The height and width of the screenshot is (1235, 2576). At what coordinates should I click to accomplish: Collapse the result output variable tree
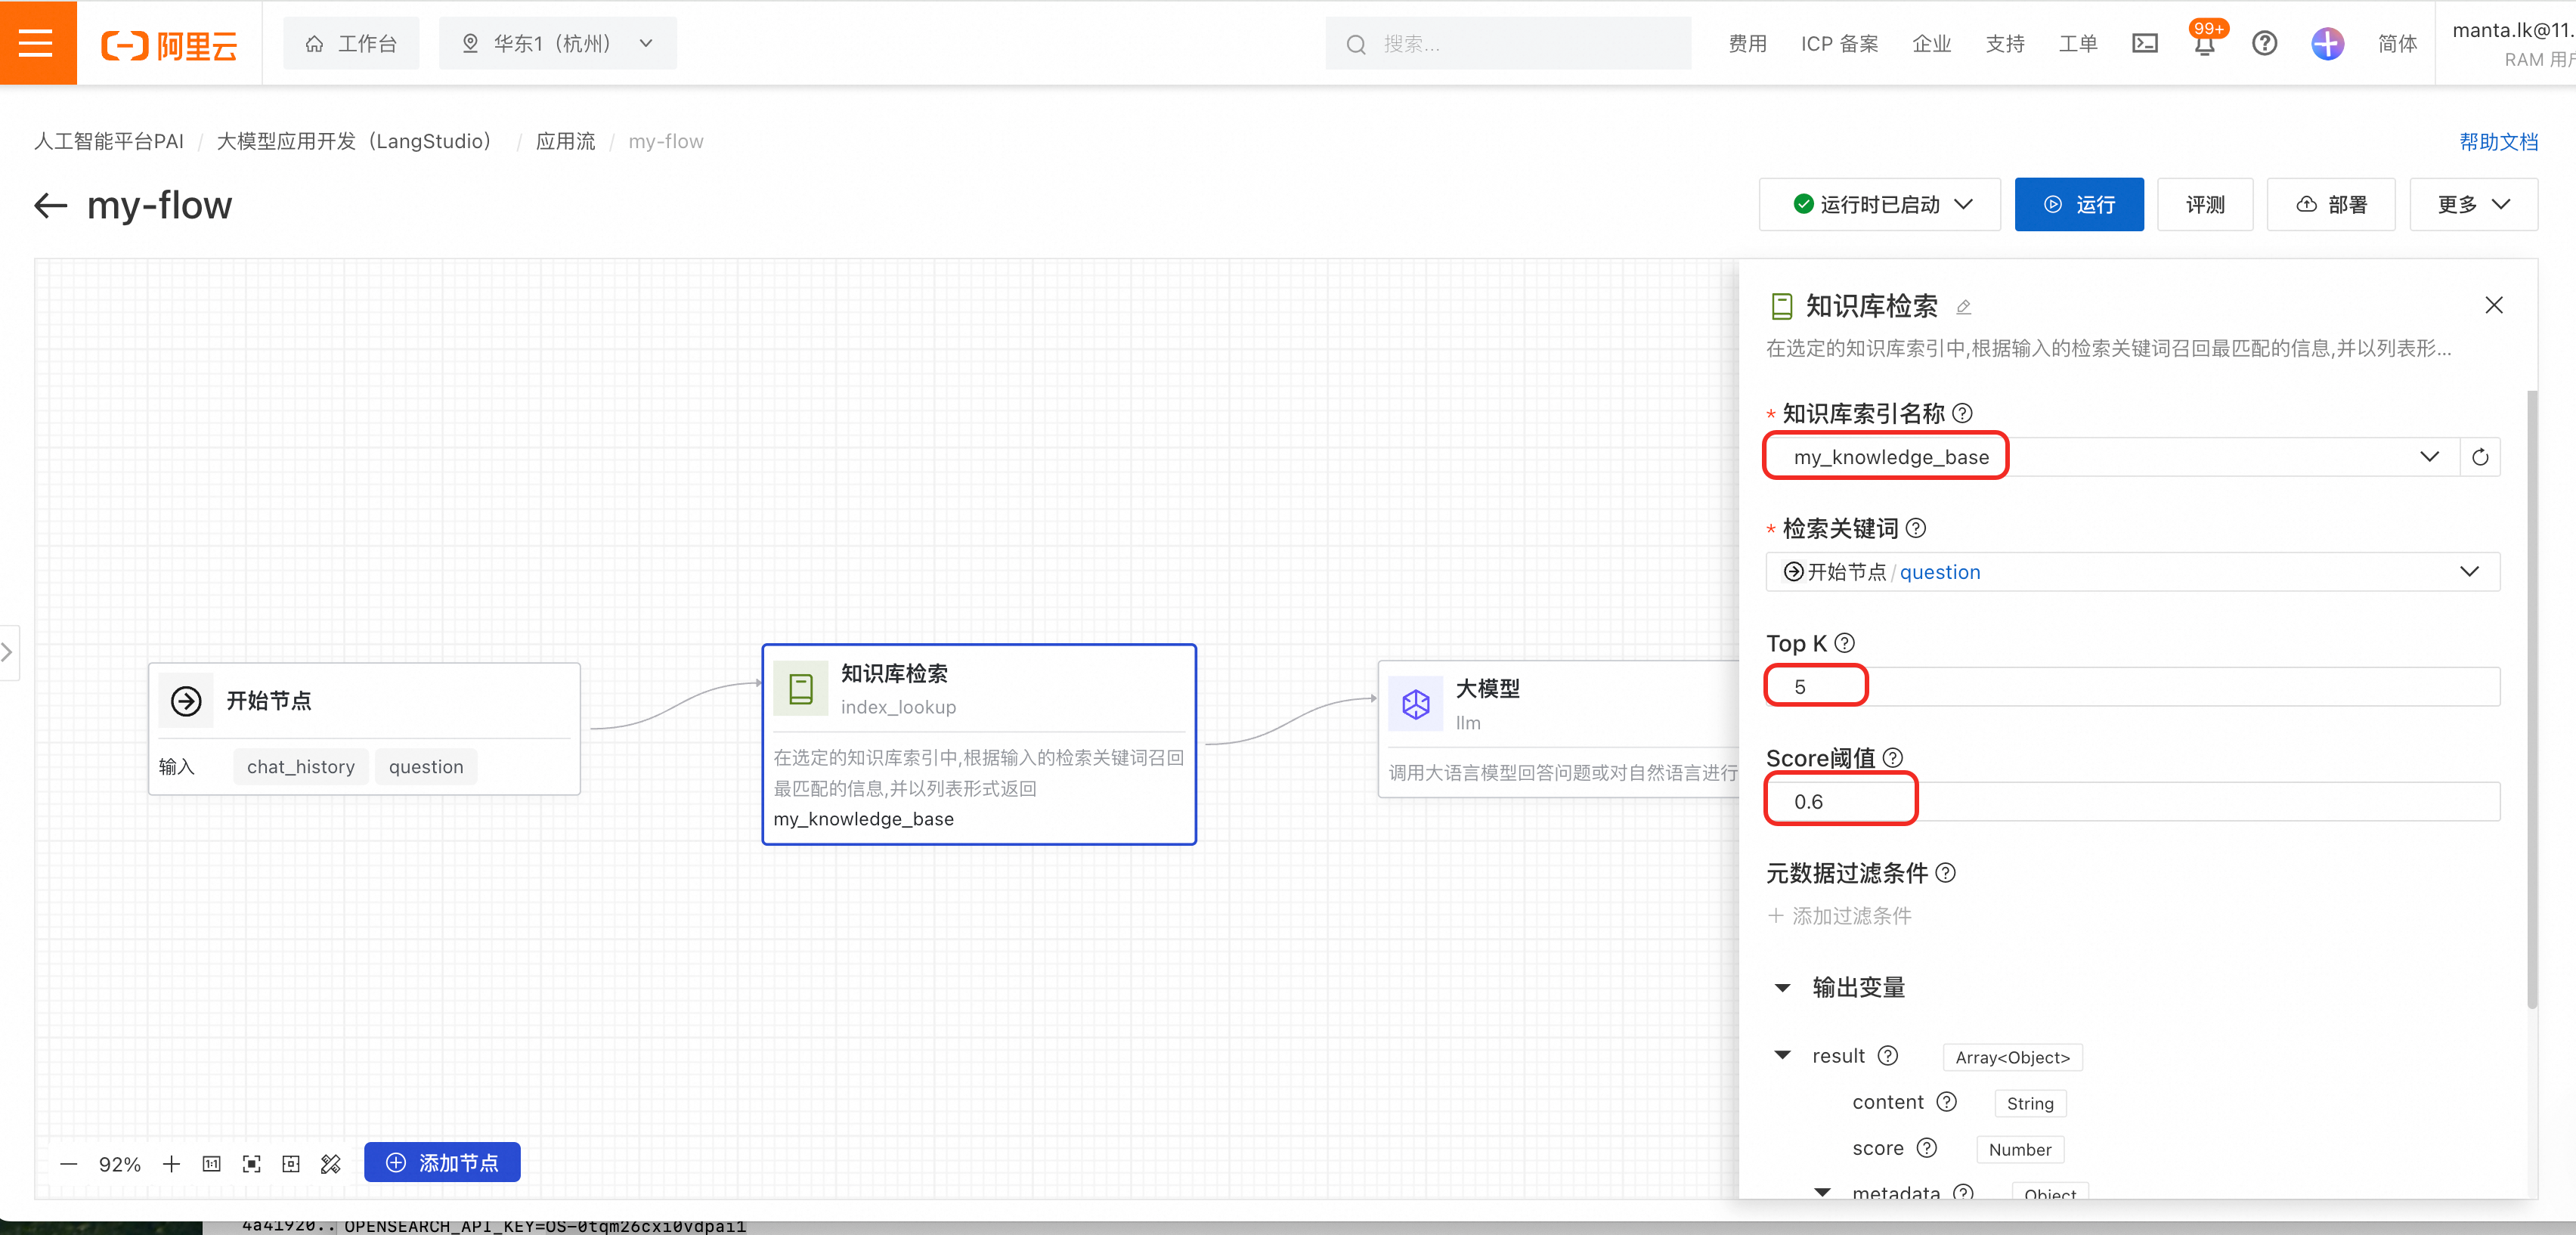(x=1782, y=1055)
